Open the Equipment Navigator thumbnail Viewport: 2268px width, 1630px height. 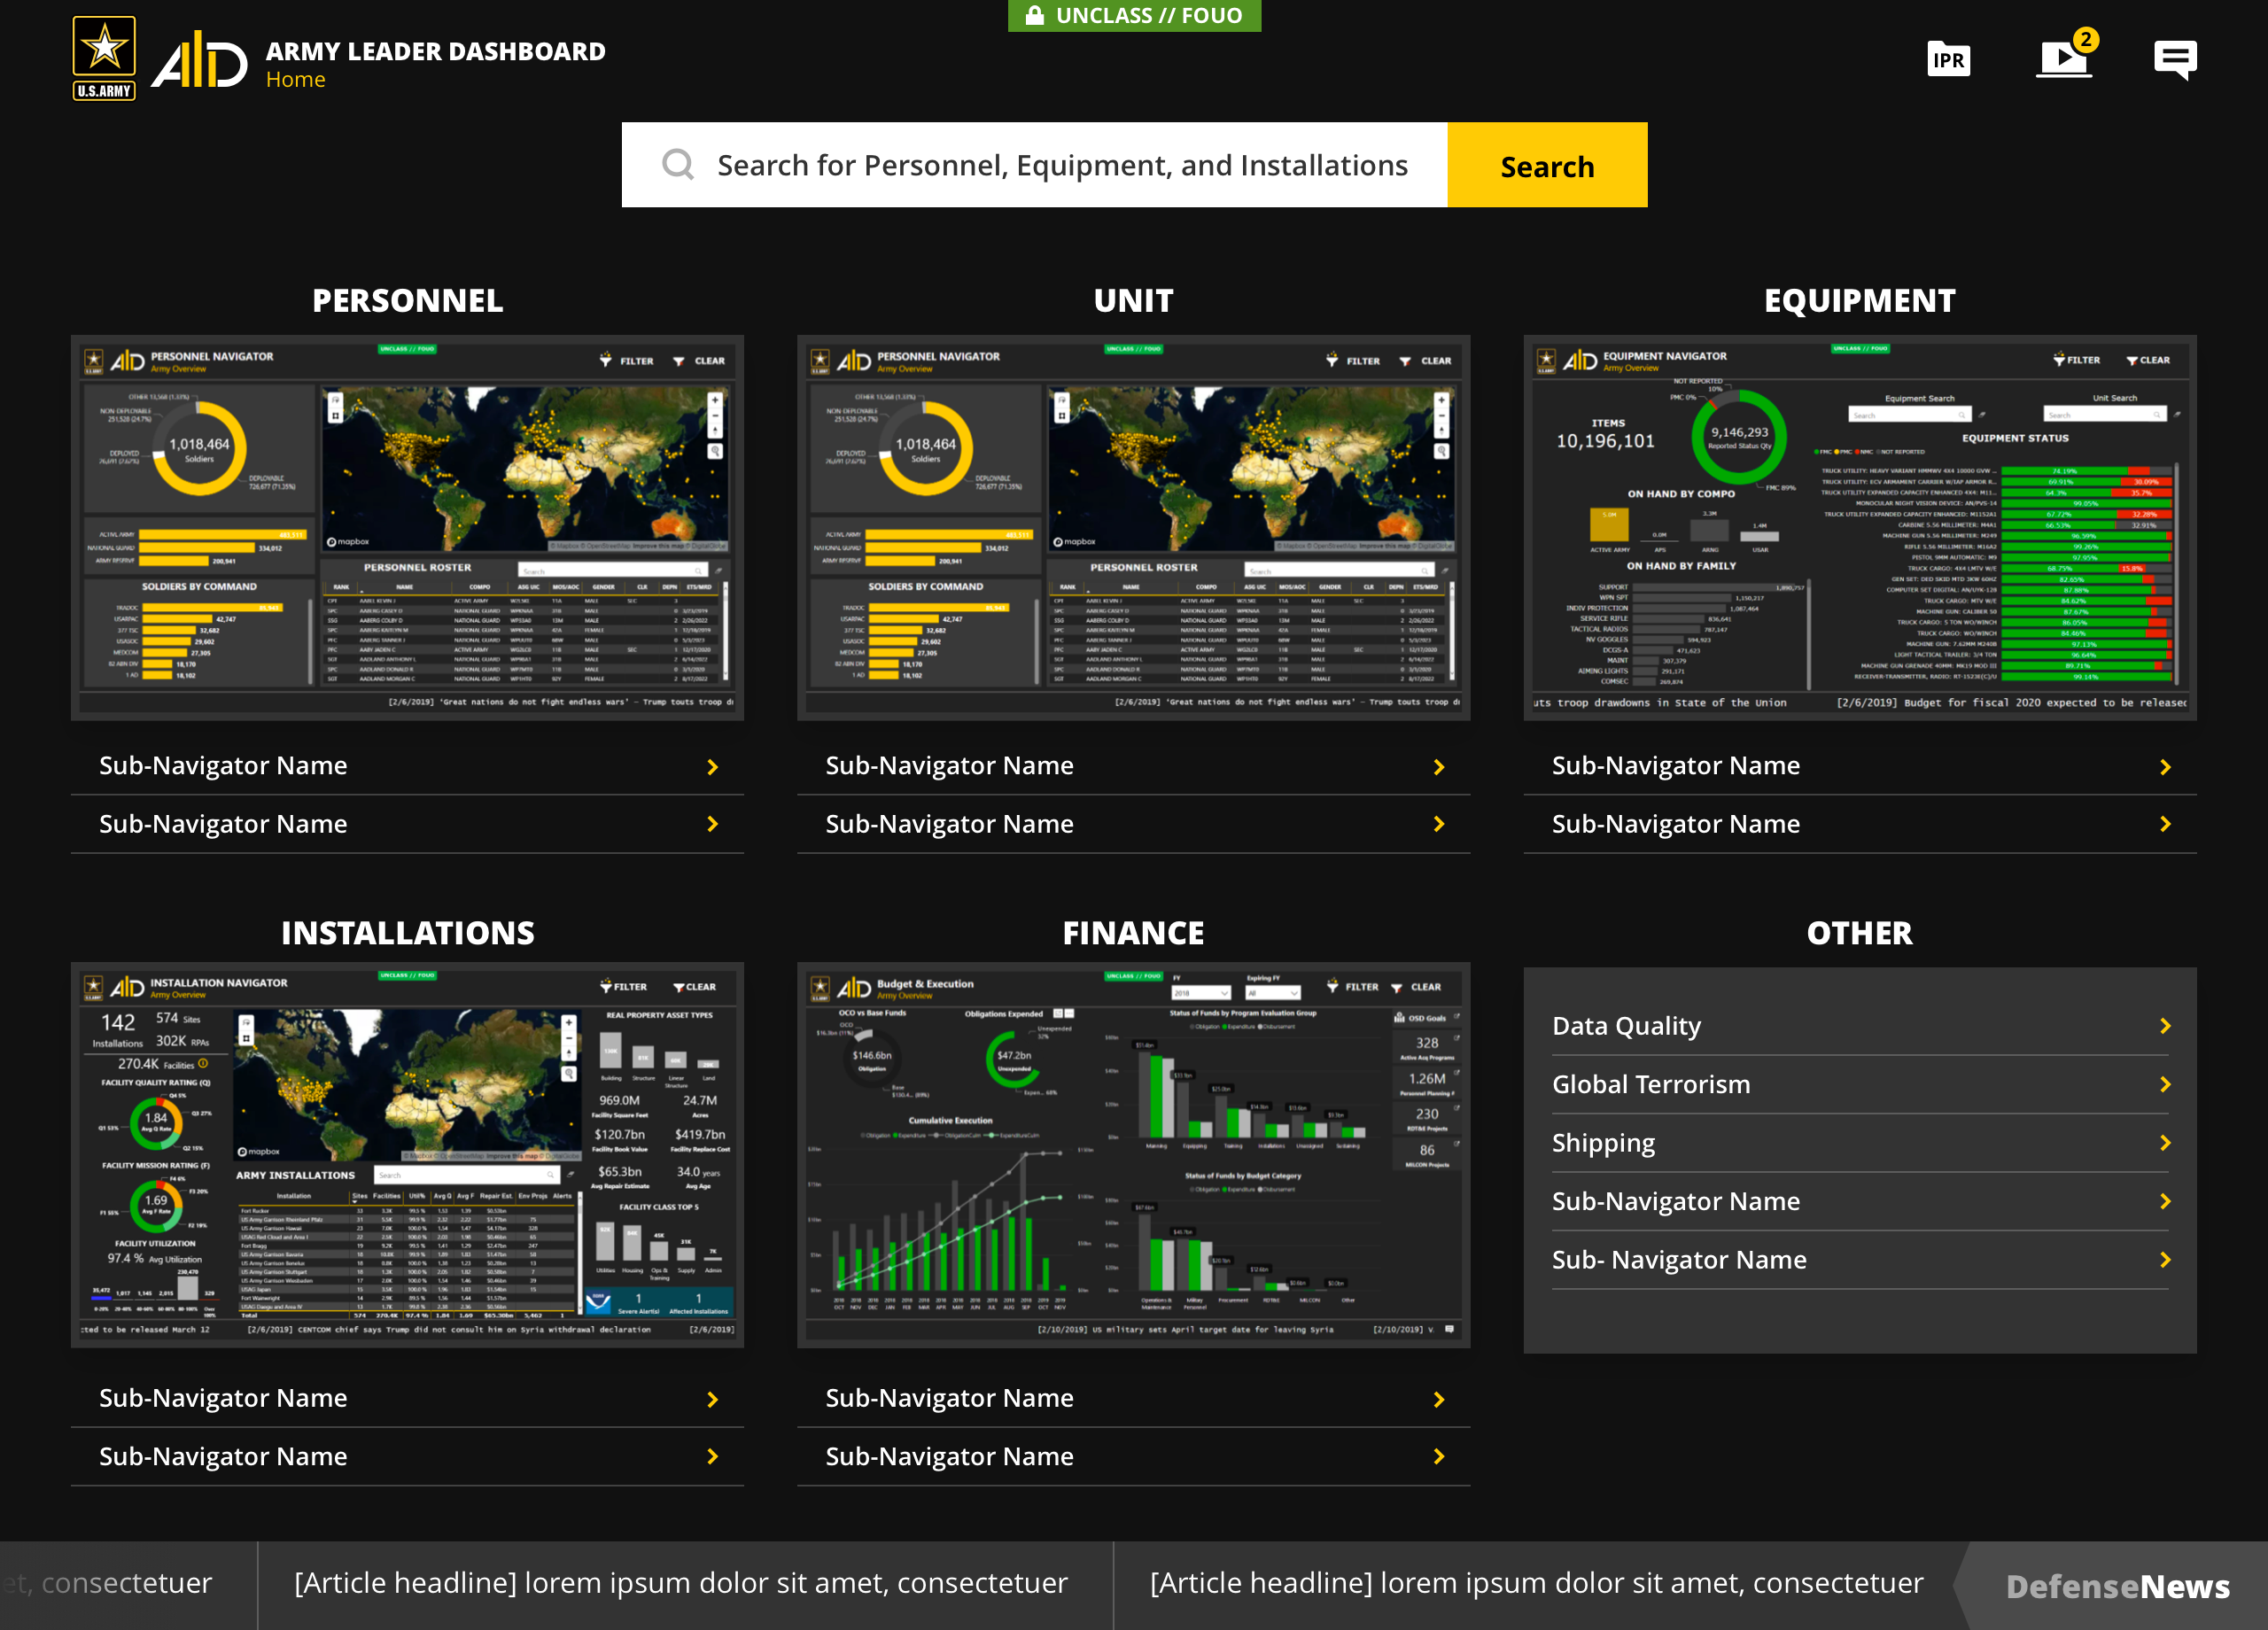point(1859,527)
